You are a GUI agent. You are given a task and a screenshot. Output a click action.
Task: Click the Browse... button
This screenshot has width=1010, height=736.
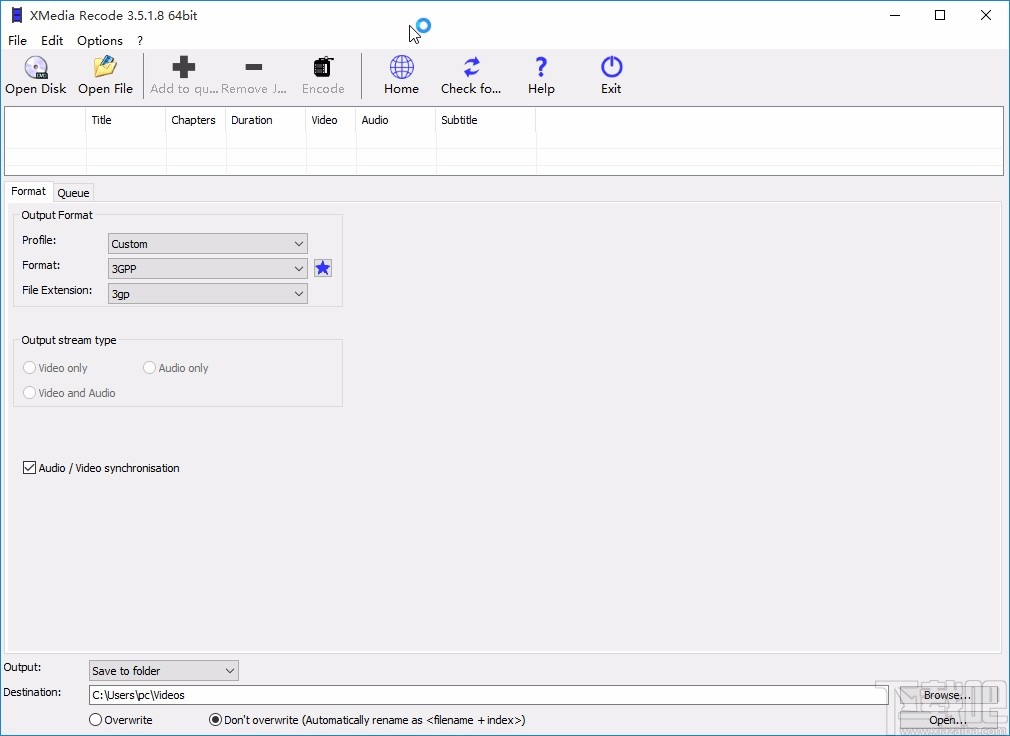947,695
